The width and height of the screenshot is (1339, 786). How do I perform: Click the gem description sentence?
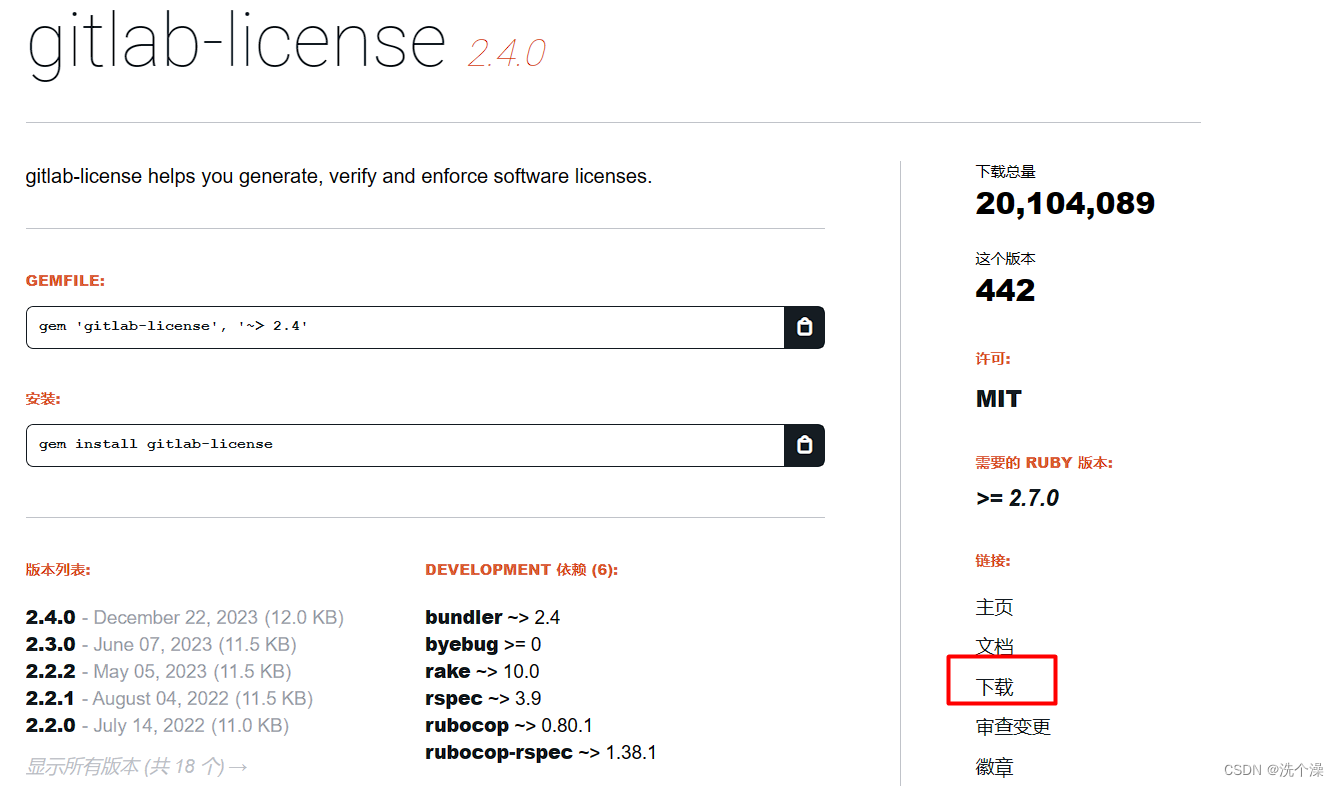click(x=339, y=177)
